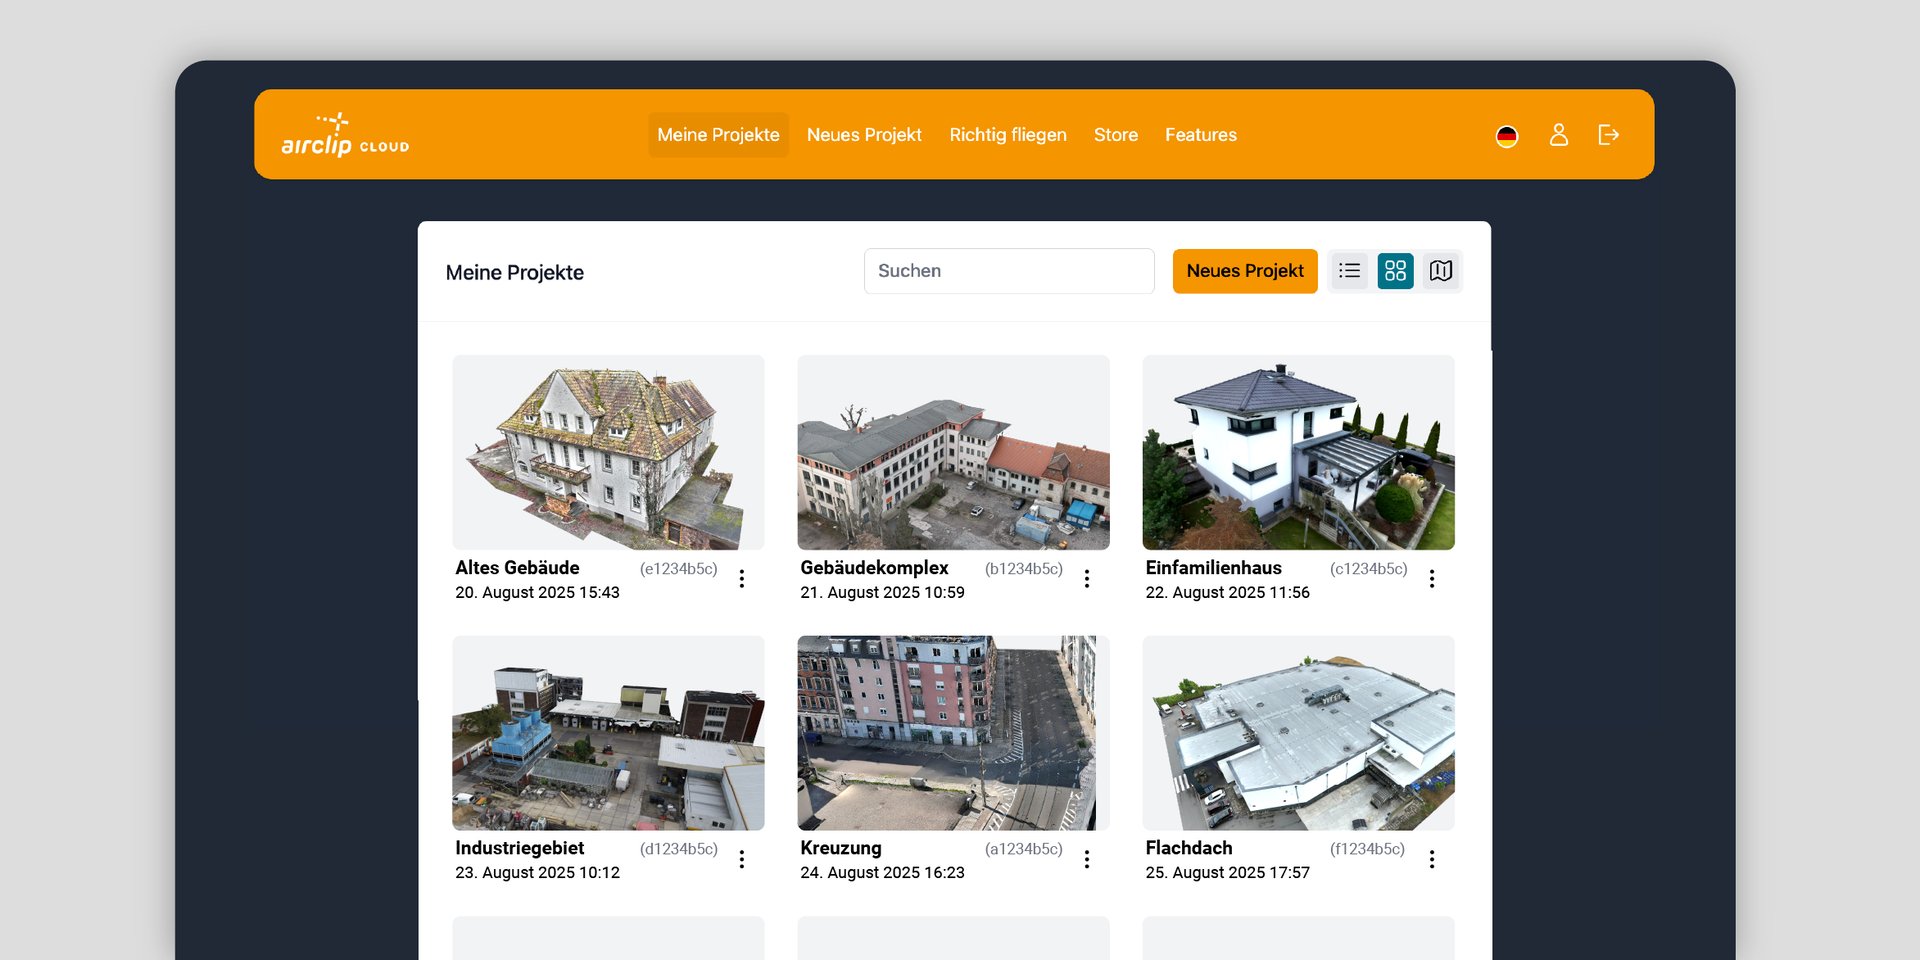Click the Altes Gebäude project title
Image resolution: width=1920 pixels, height=960 pixels.
coord(517,568)
